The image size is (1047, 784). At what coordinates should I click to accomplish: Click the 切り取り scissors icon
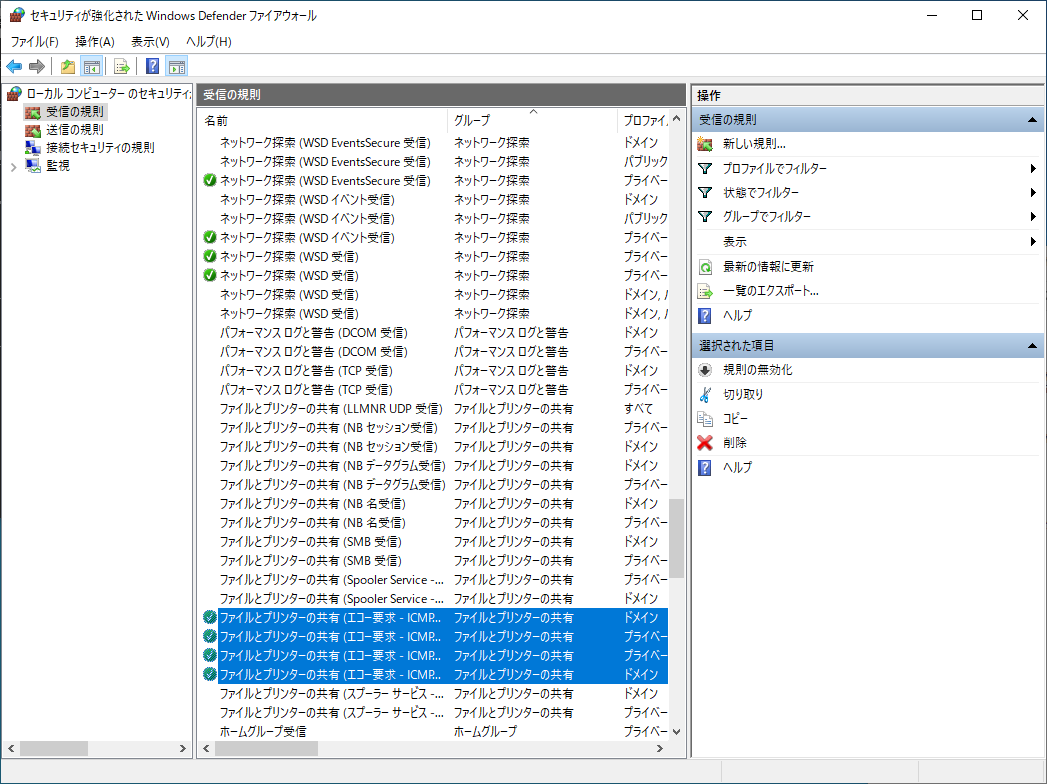tap(704, 395)
